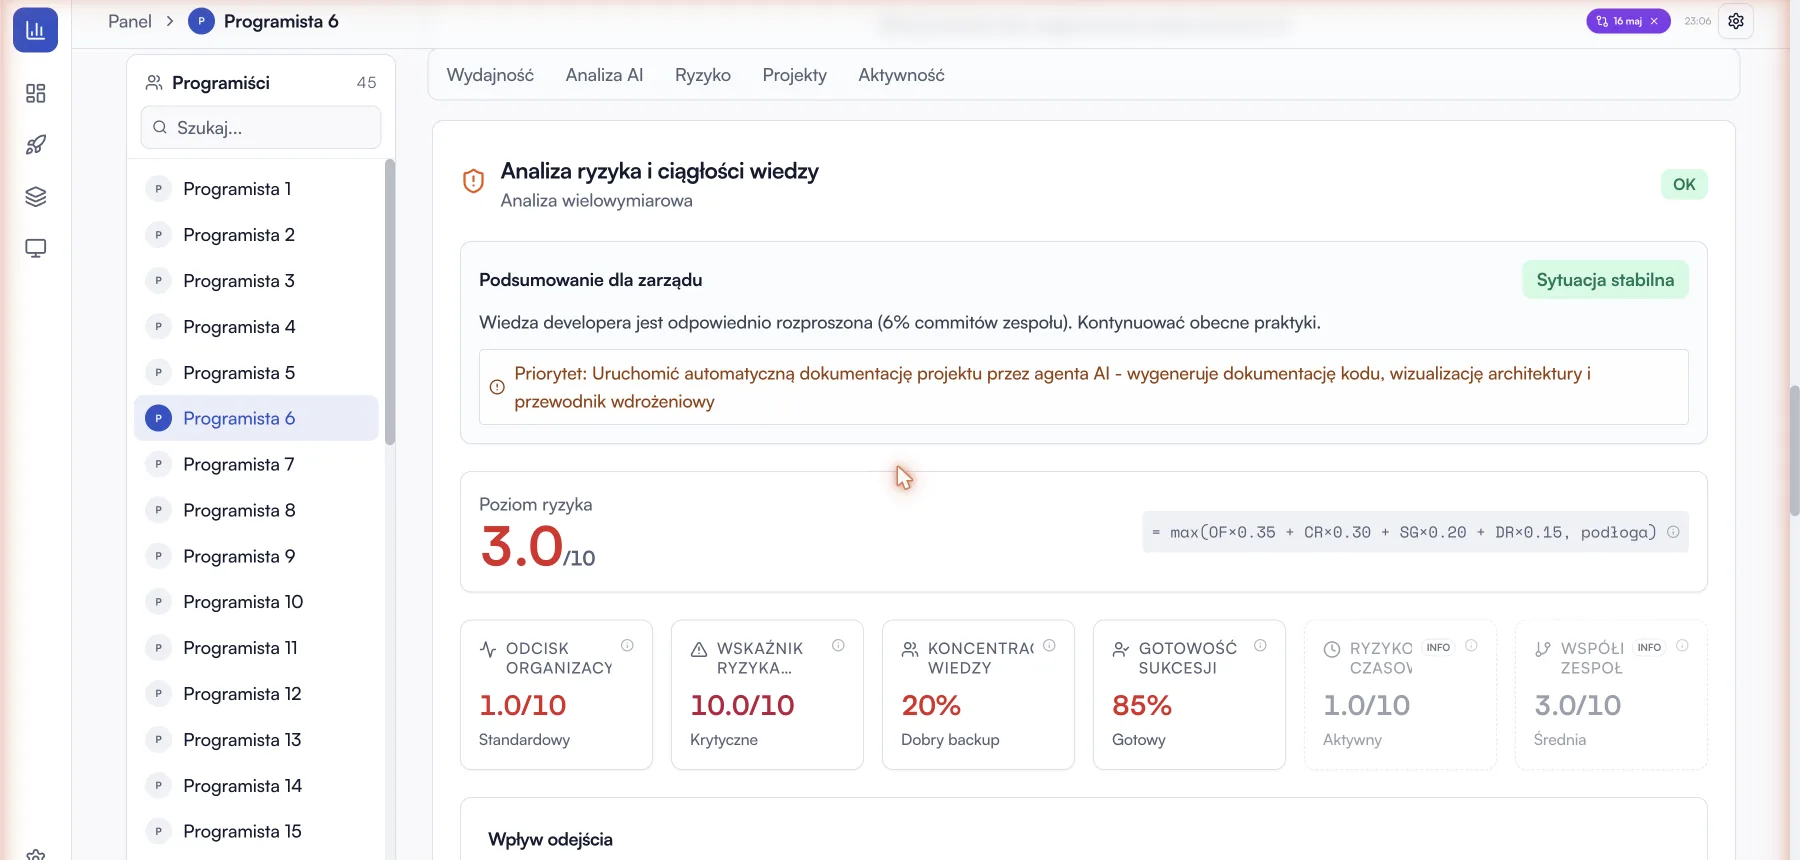Click the main page scrollbar
This screenshot has height=860, width=1800.
pyautogui.click(x=1794, y=450)
